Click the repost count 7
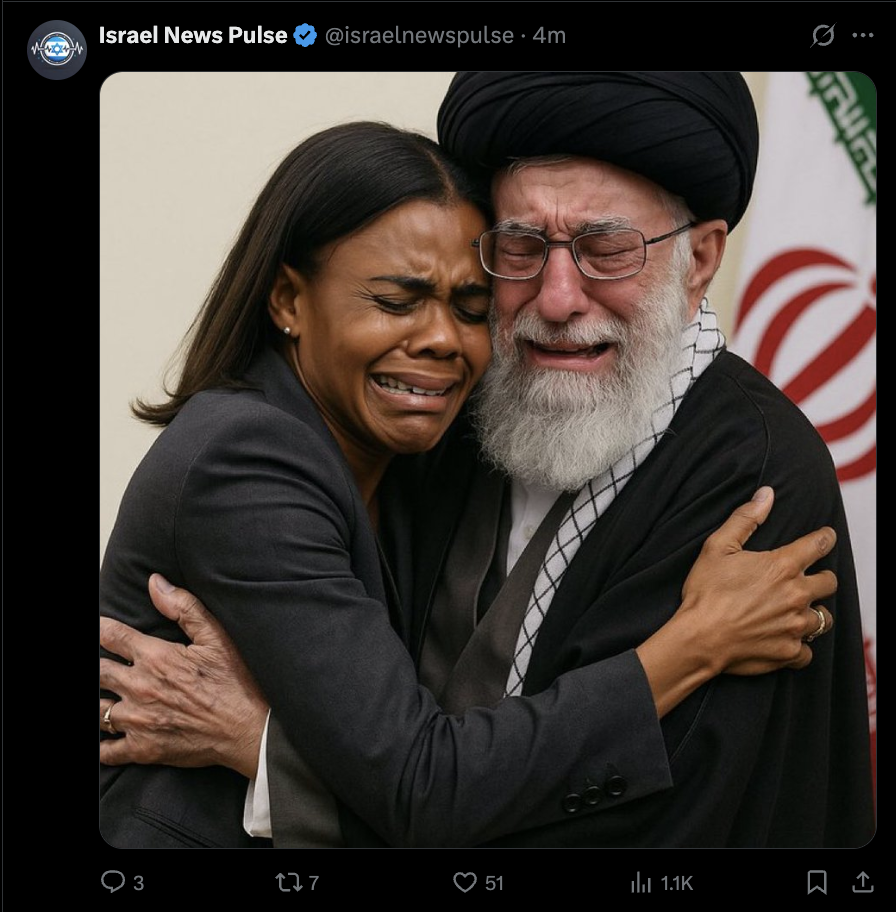 point(314,883)
